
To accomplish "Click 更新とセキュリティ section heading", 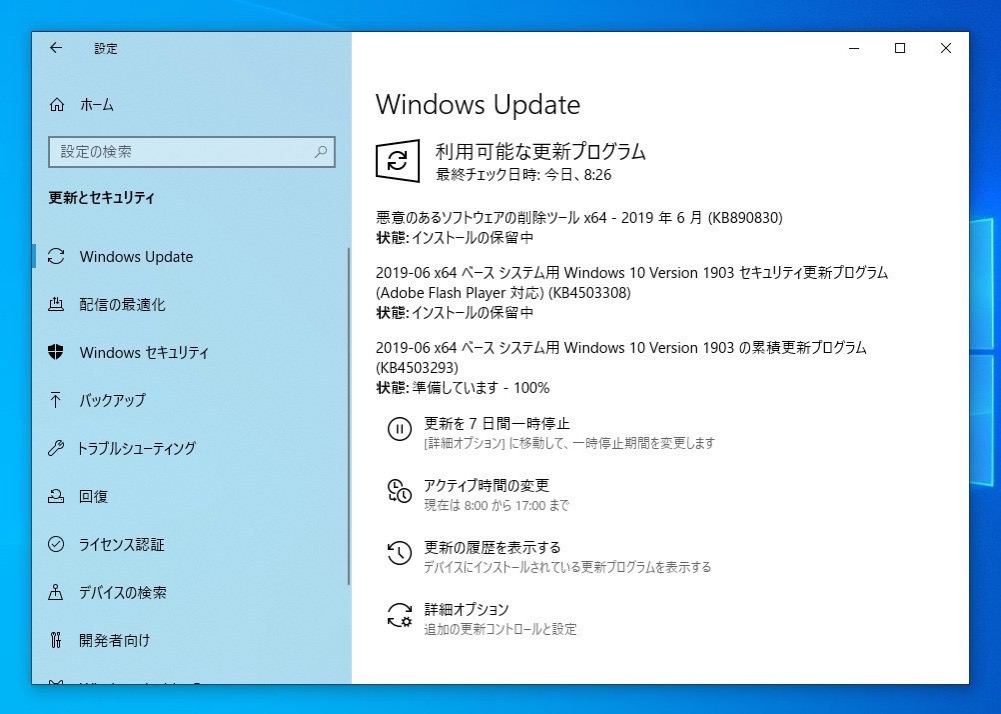I will [x=102, y=197].
